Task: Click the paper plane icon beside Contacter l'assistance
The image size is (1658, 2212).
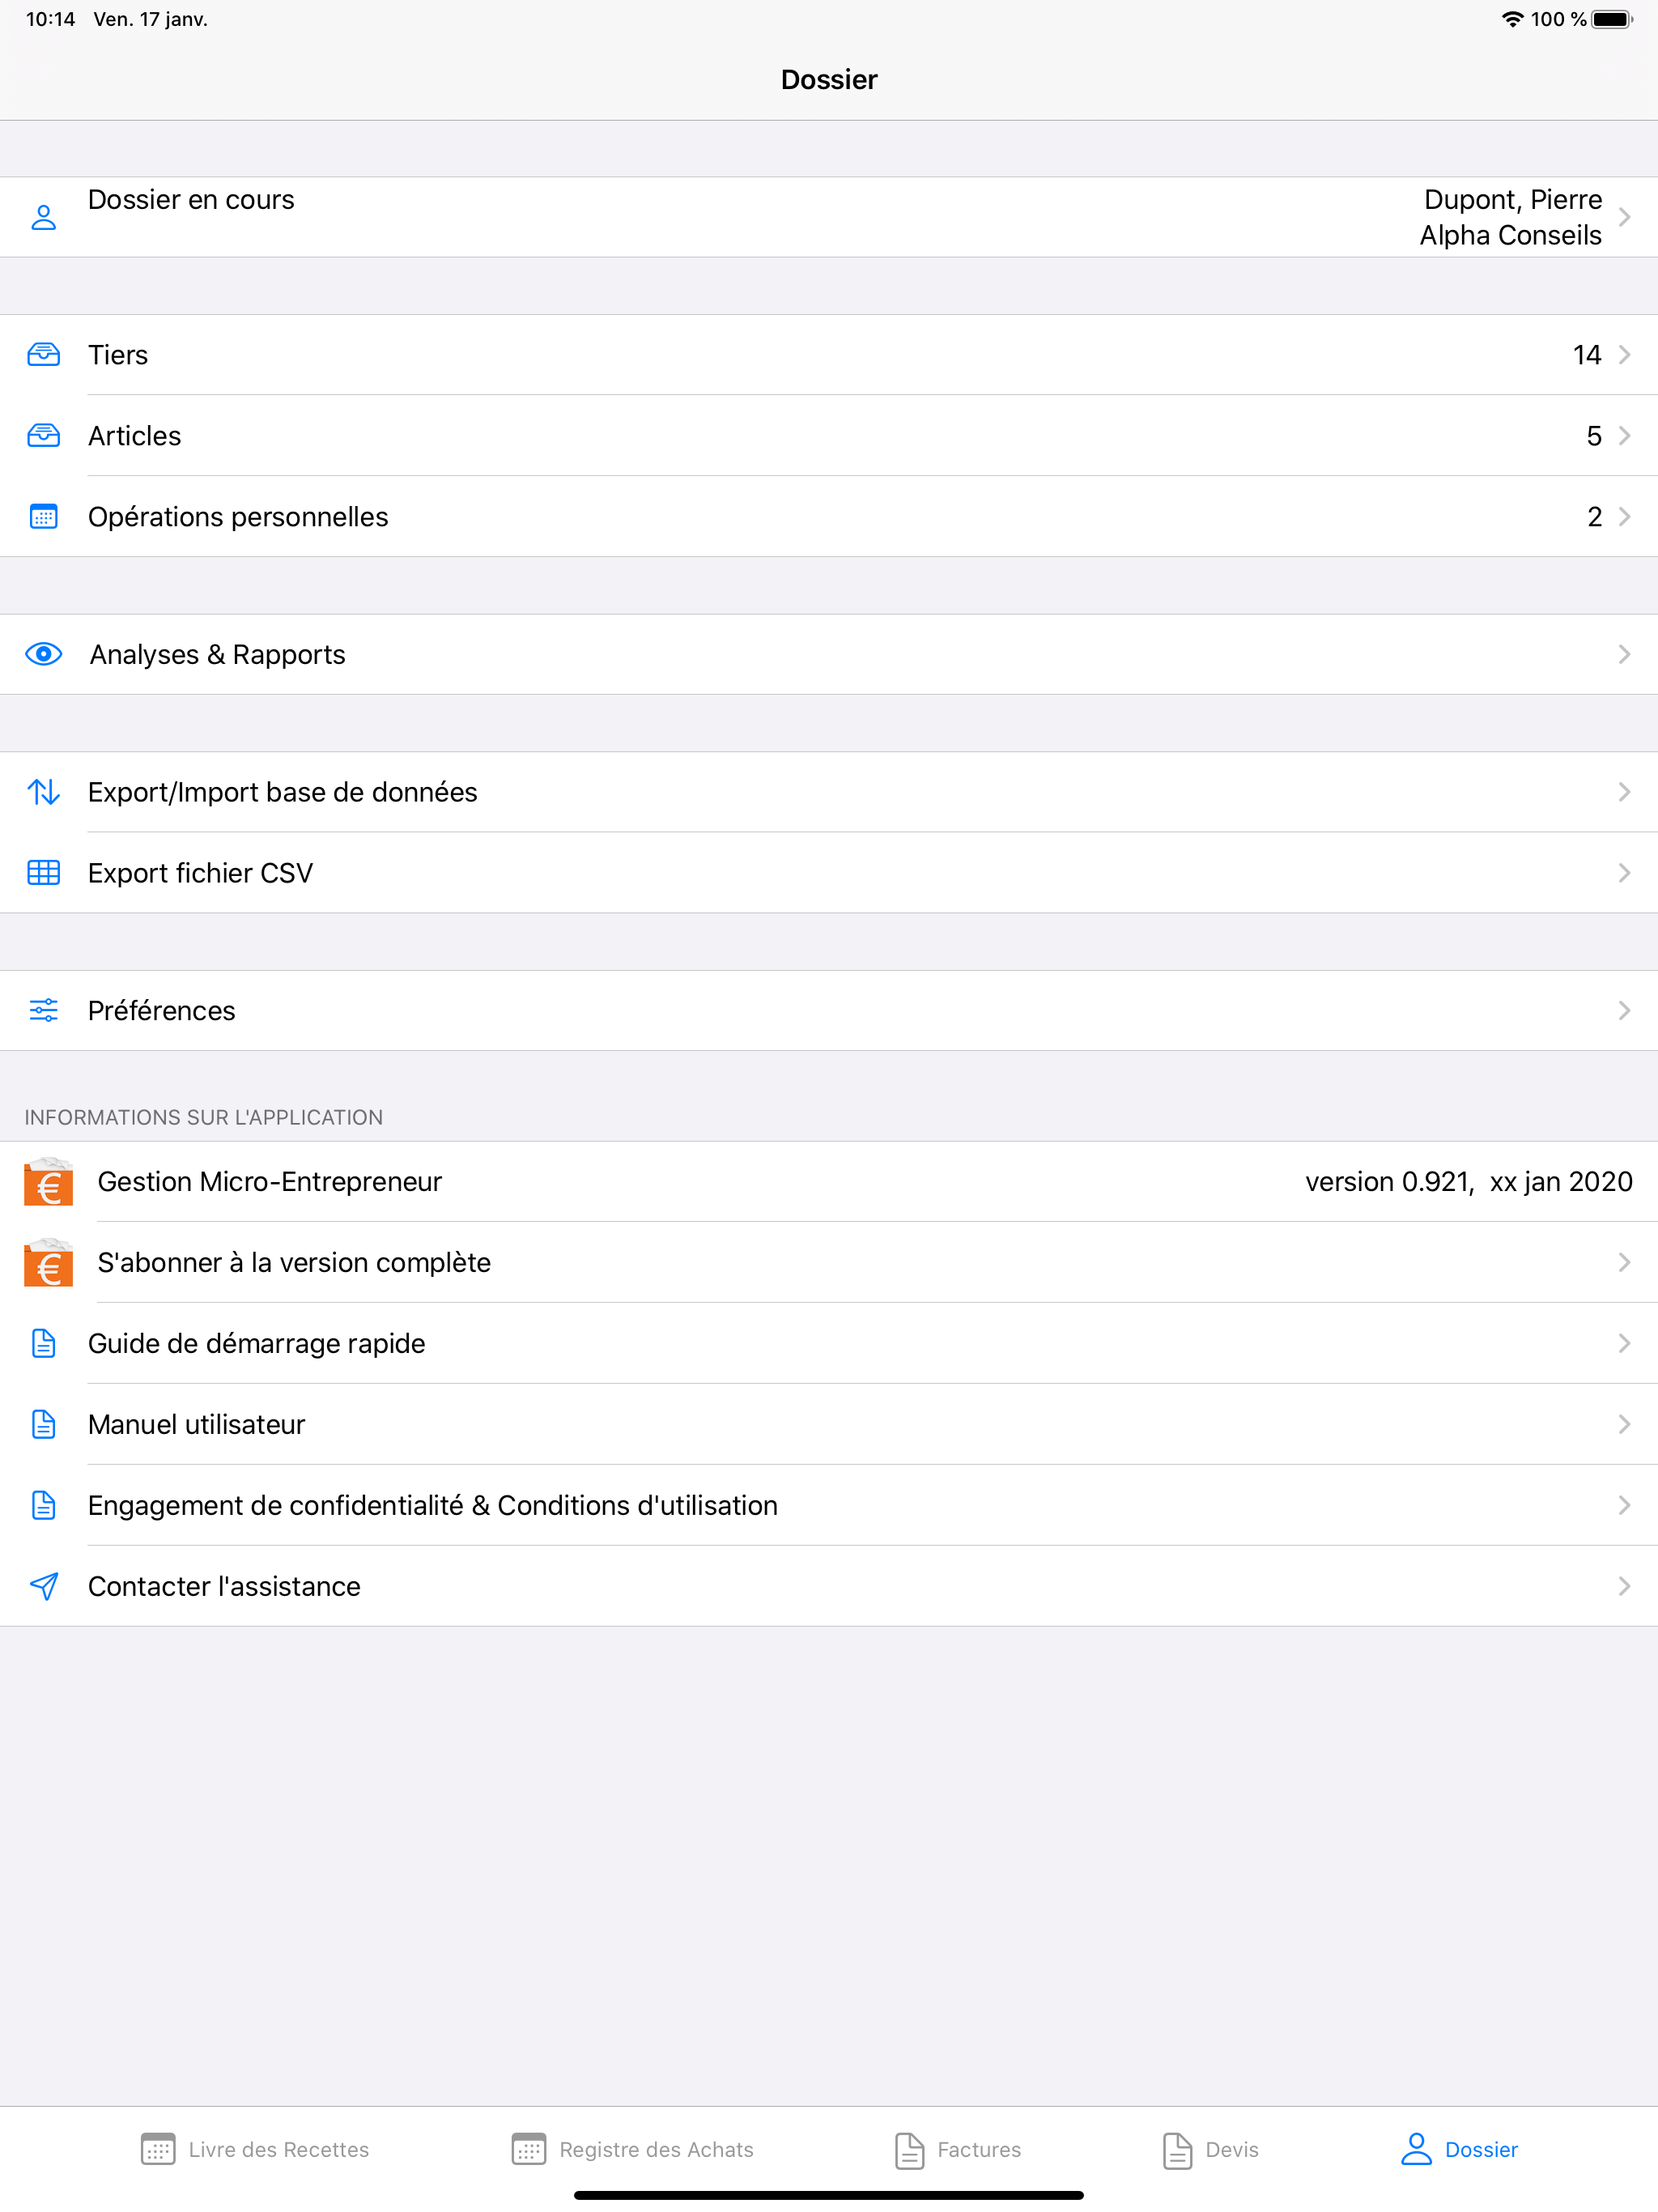Action: tap(44, 1585)
